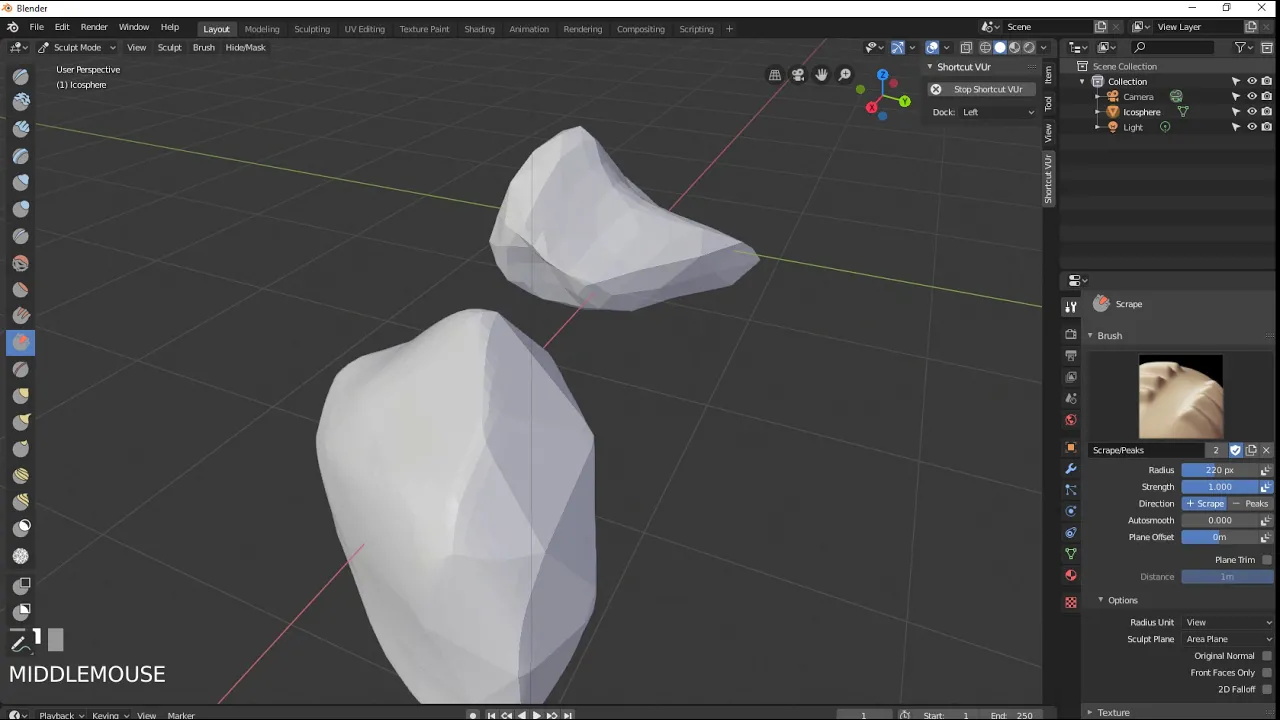
Task: Enable Original Normal checkbox
Action: 1267,656
